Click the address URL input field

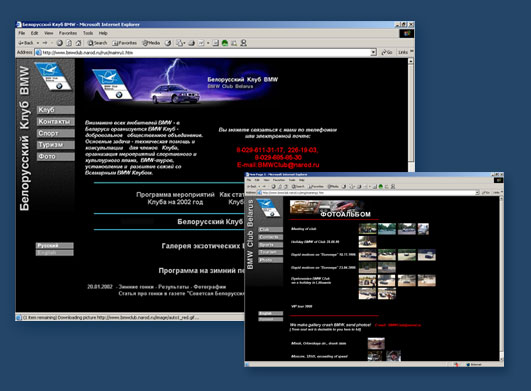203,52
